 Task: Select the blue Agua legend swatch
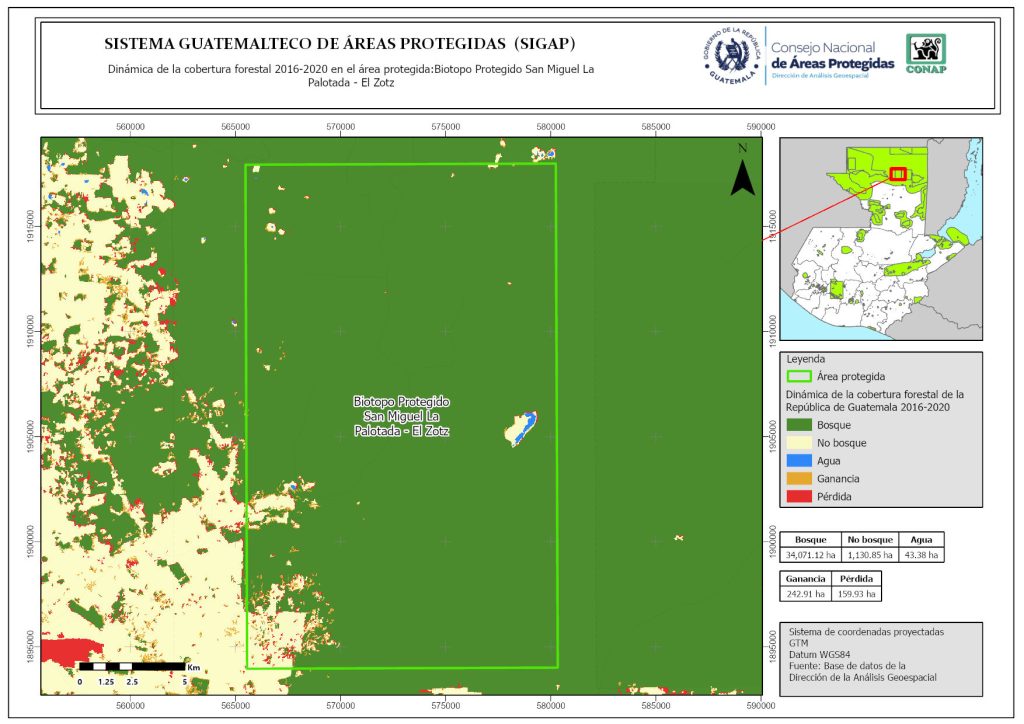click(799, 461)
